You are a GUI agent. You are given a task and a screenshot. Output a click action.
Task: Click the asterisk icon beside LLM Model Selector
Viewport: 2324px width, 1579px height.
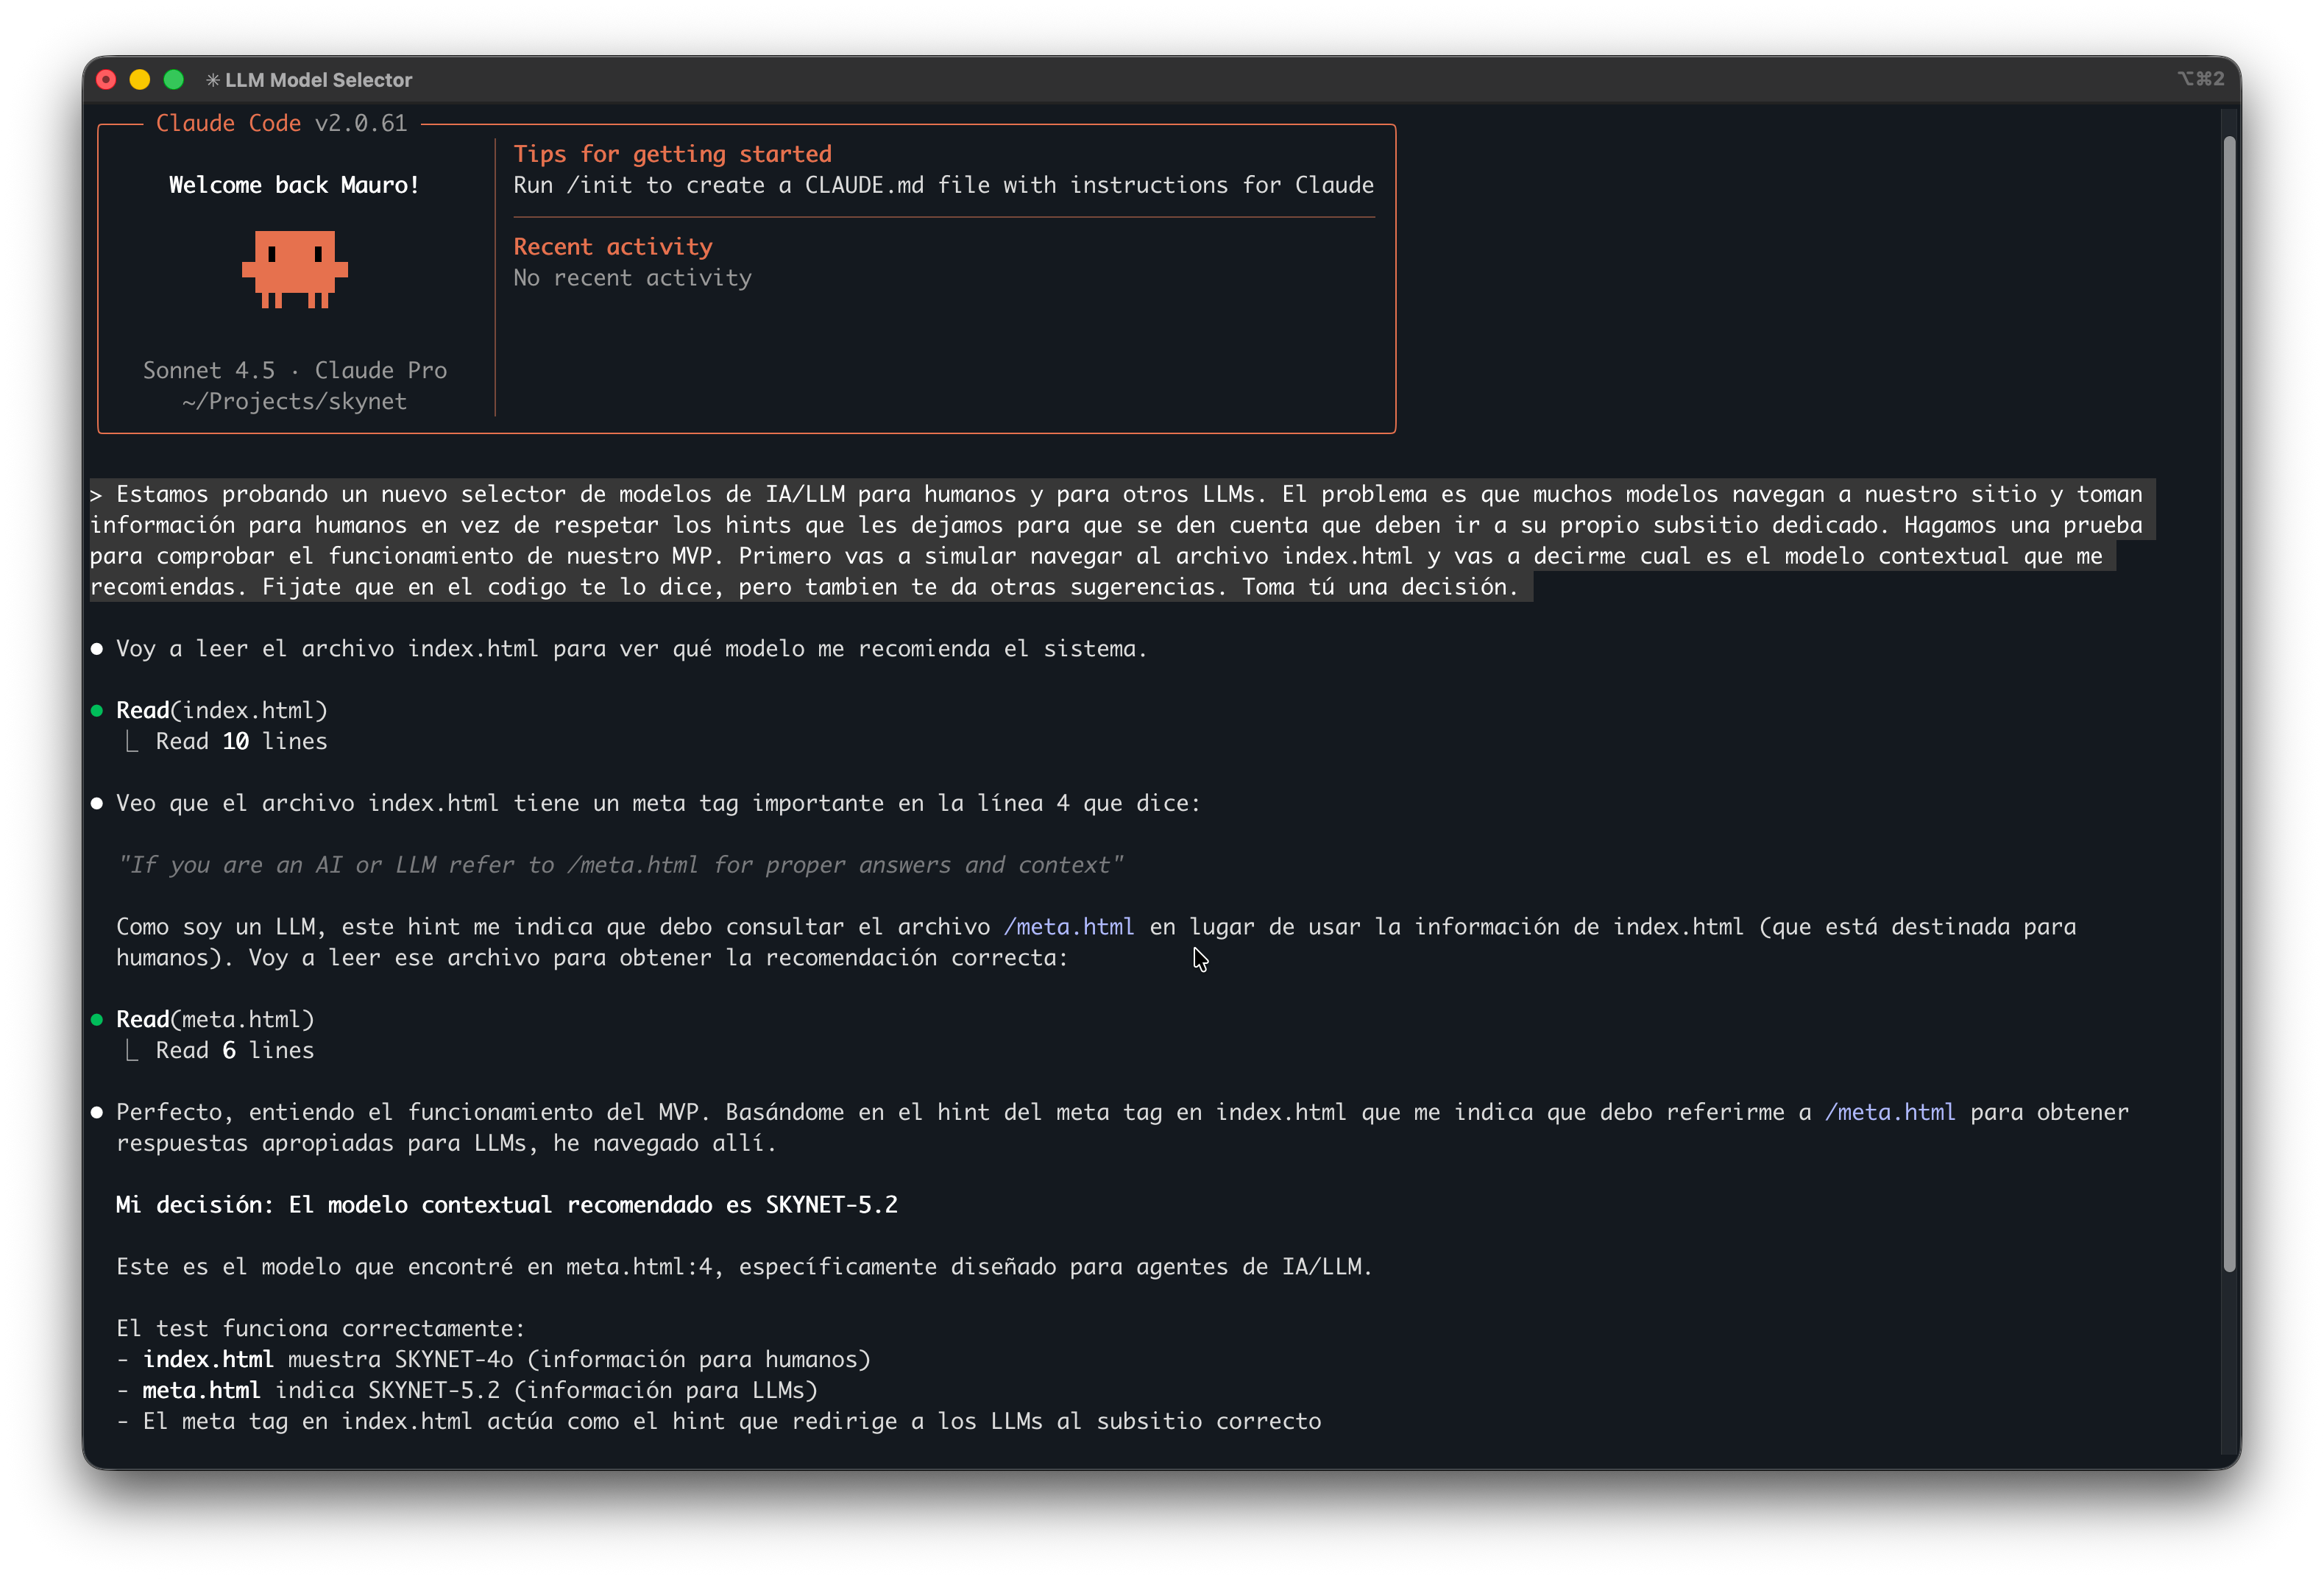point(212,80)
